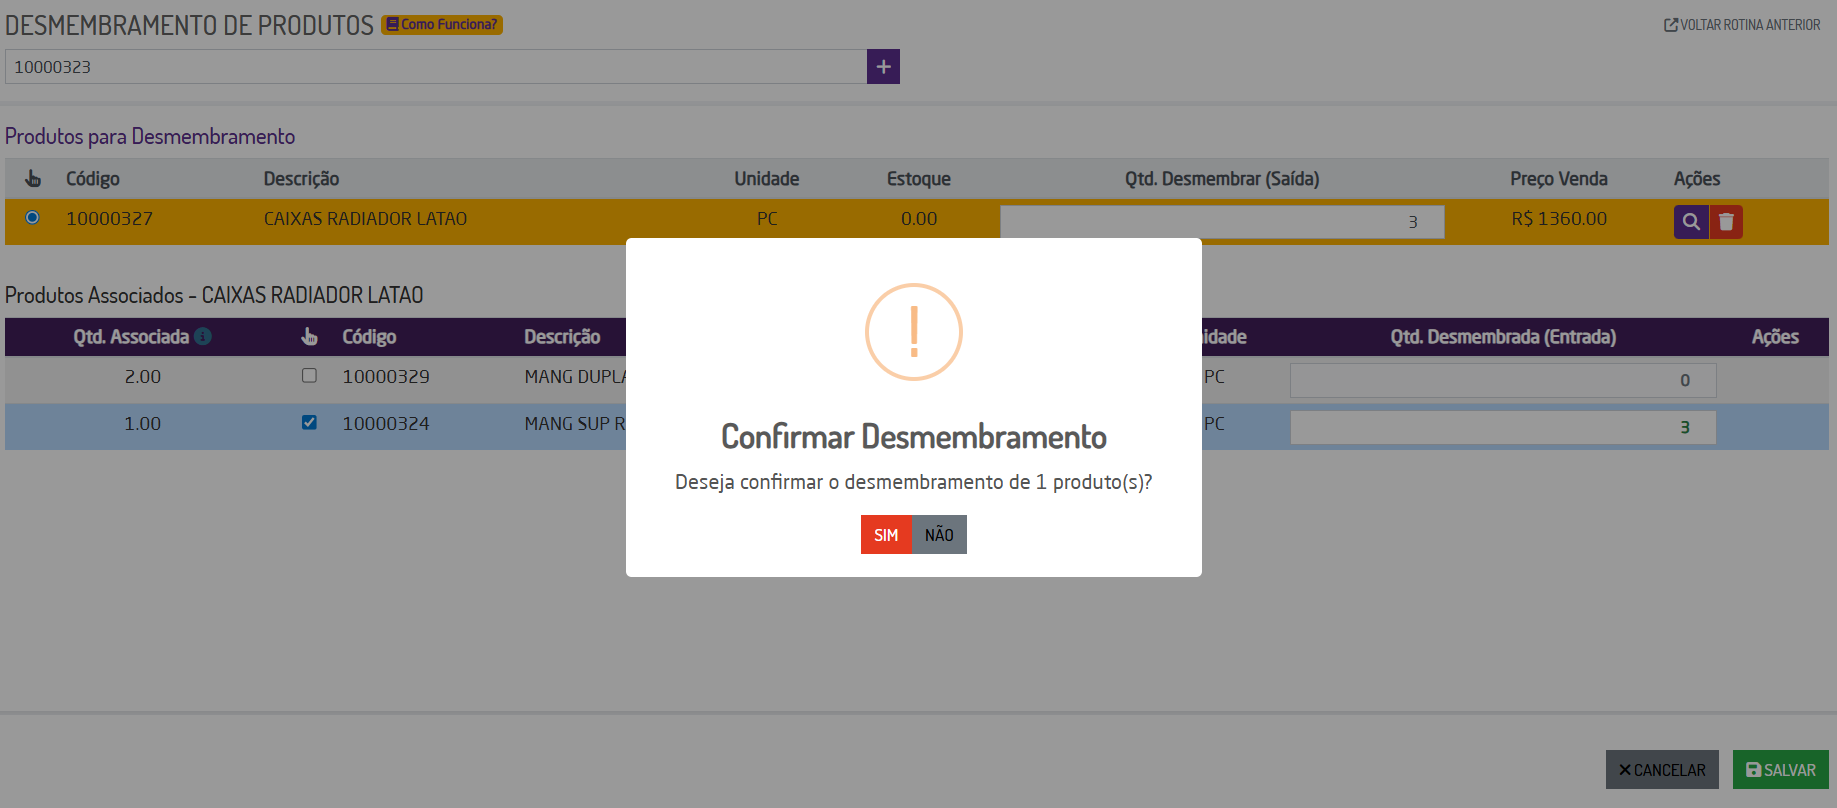
Task: Check the checkbox for product 10000329
Action: point(309,376)
